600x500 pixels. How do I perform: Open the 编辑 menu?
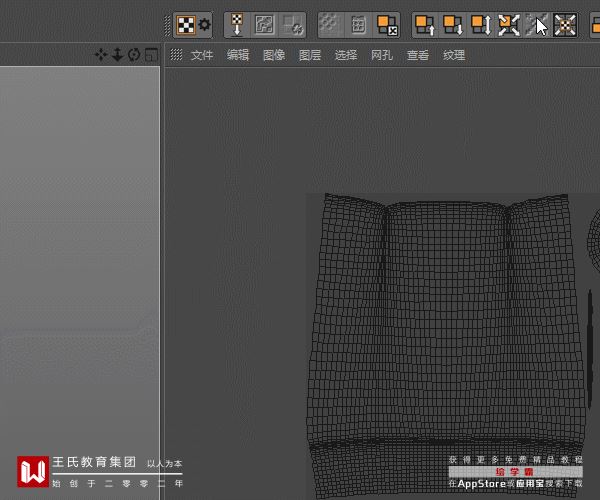(x=238, y=55)
